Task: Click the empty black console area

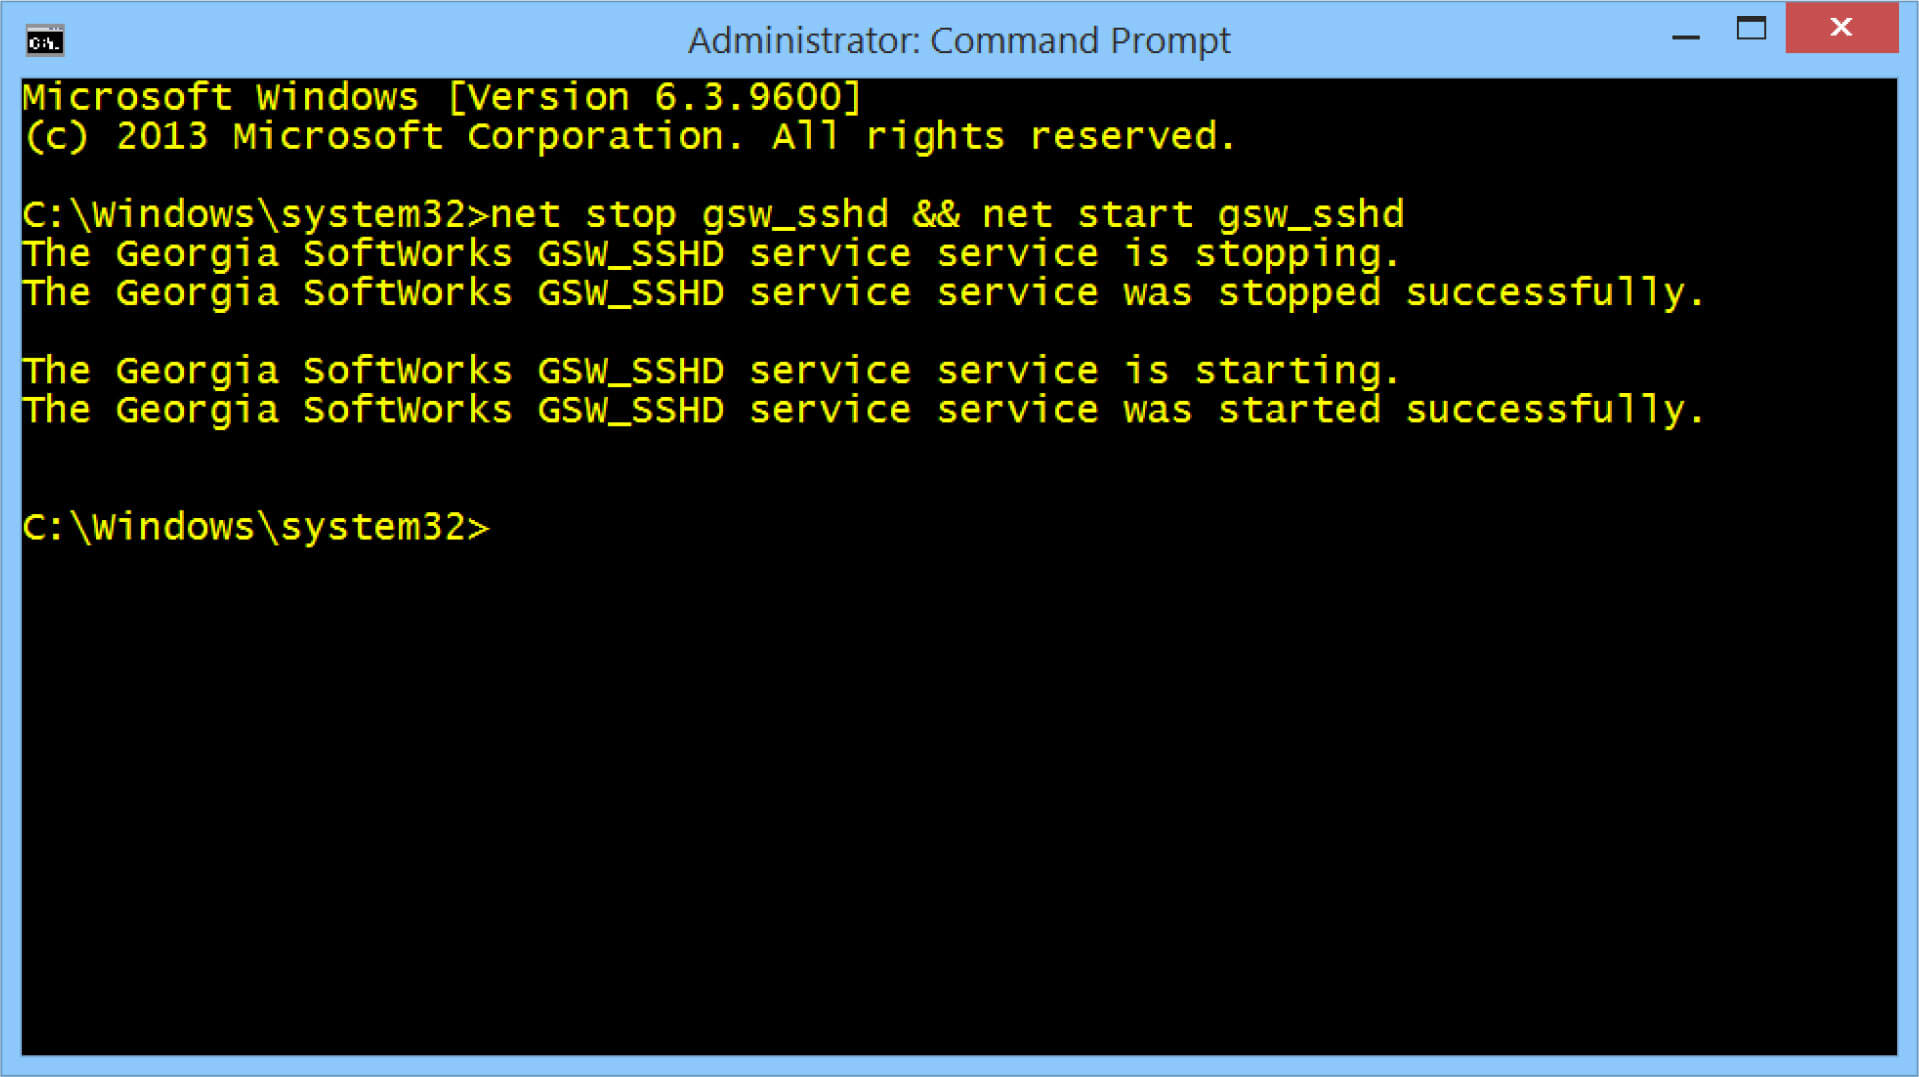Action: 959,800
